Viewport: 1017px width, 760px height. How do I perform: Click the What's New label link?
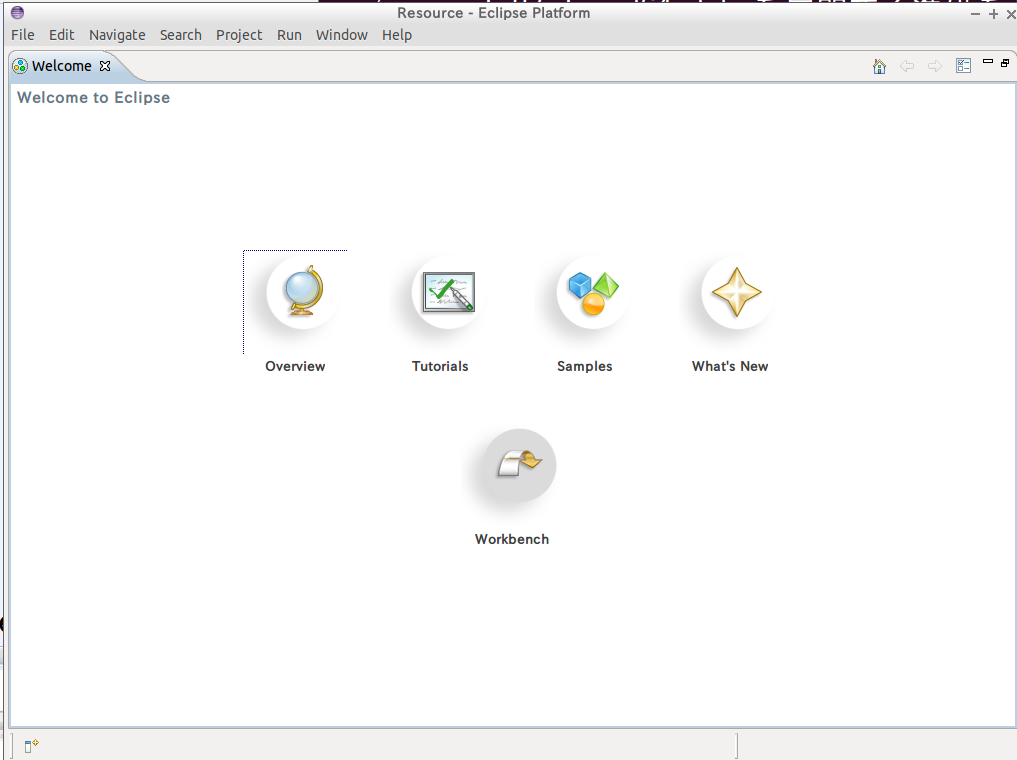730,366
